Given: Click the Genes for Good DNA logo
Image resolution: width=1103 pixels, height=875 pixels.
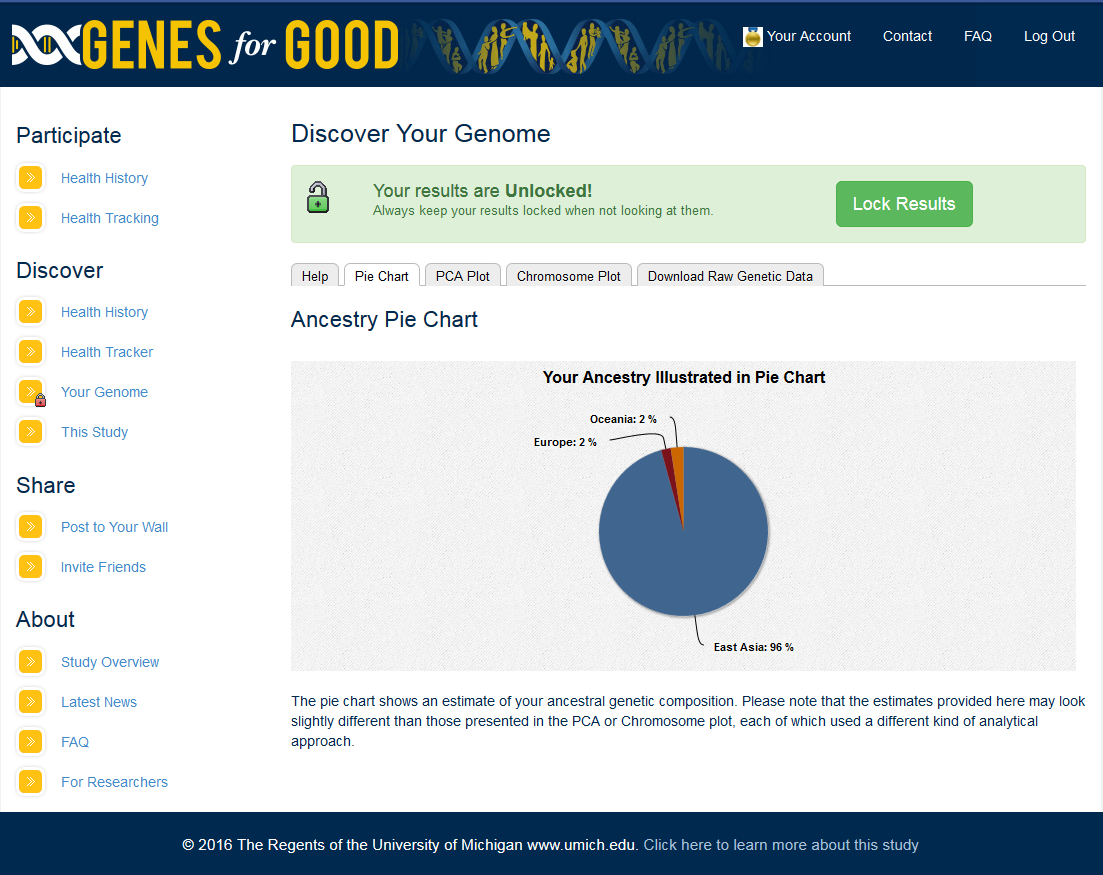Looking at the screenshot, I should click(x=205, y=44).
